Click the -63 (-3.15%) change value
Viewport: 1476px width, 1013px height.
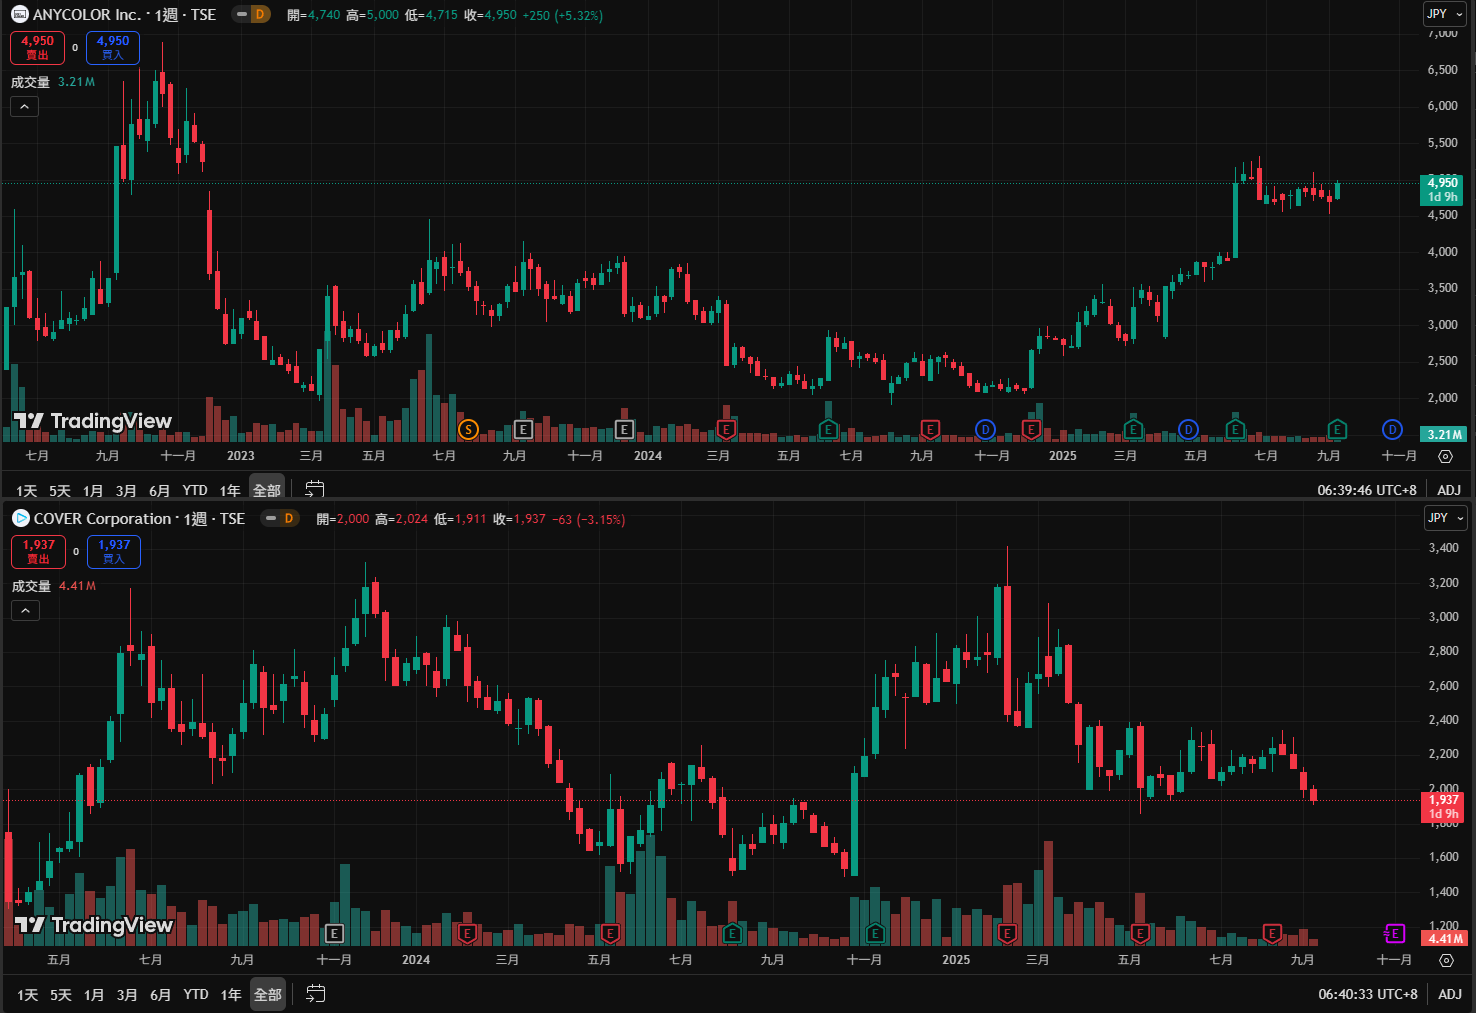pos(590,519)
